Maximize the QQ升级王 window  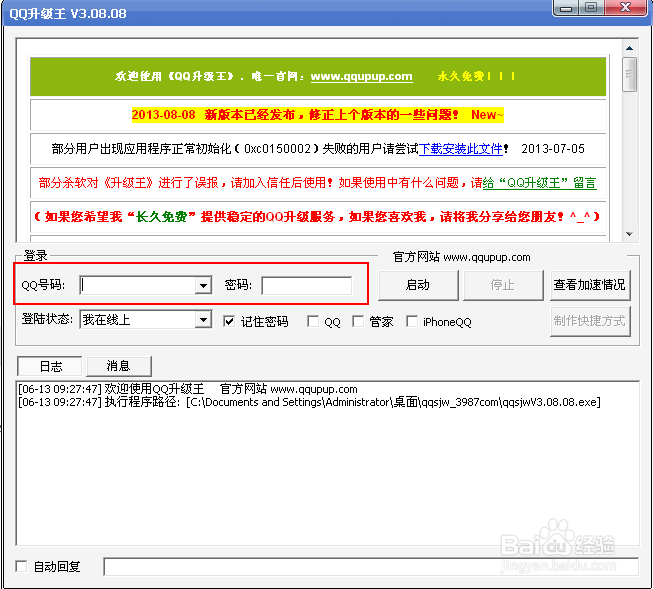click(x=591, y=7)
